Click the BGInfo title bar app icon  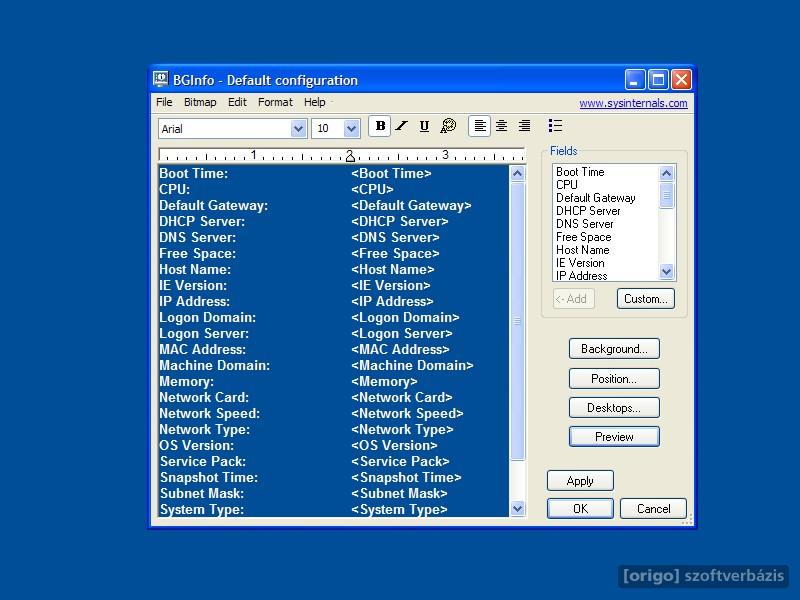(160, 79)
